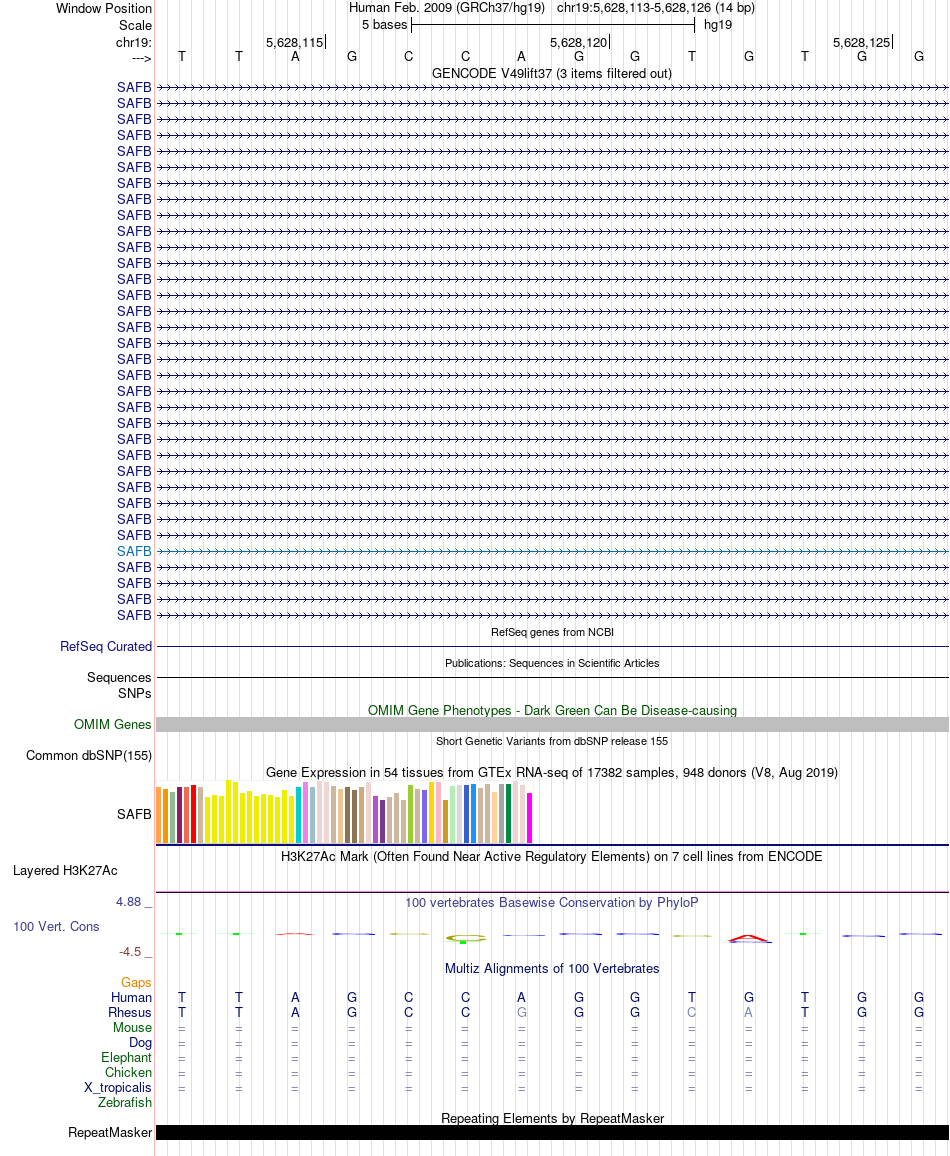Click the magenta last bar in GTEx chart
Screen dimensions: 950x1156
click(x=529, y=818)
